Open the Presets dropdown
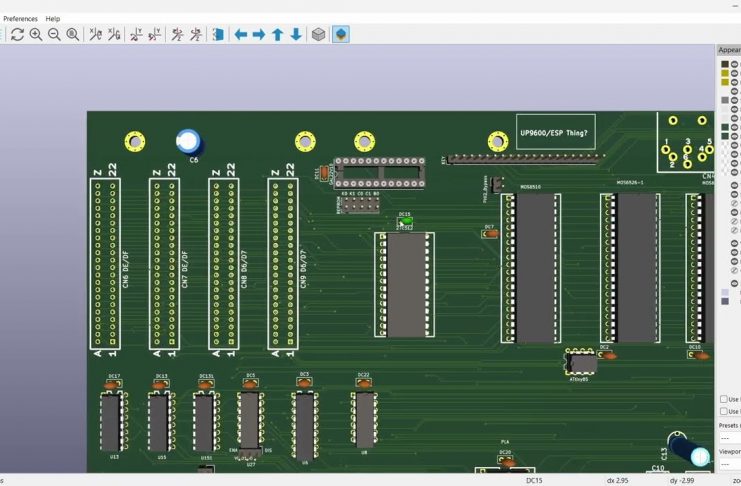 (x=730, y=438)
